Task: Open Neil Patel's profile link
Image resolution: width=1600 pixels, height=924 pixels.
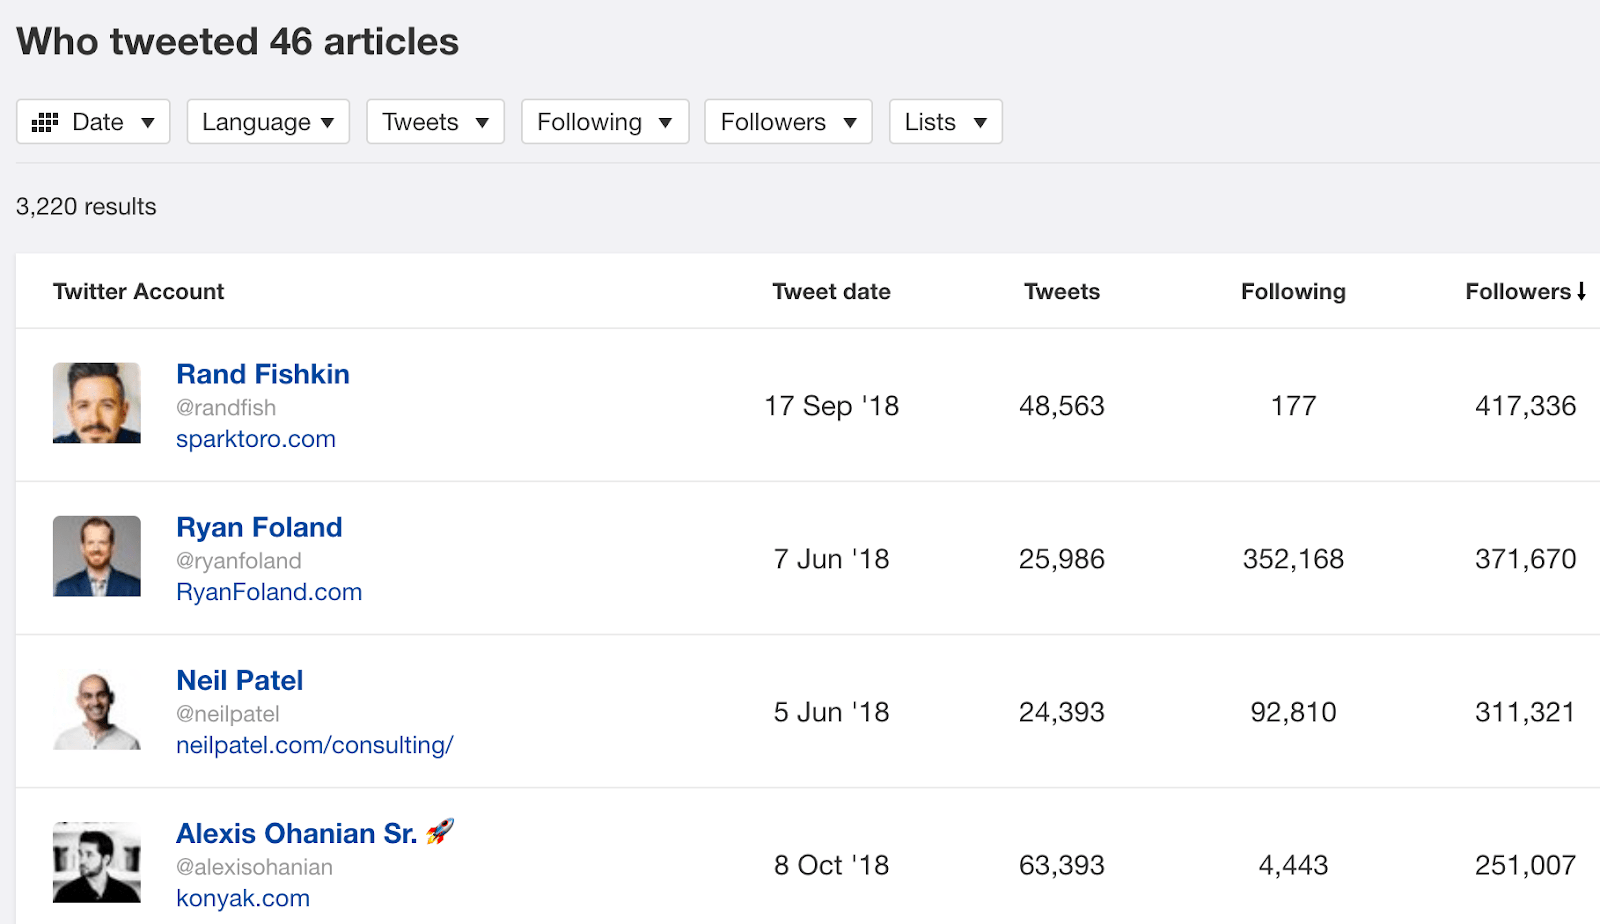Action: pos(240,680)
